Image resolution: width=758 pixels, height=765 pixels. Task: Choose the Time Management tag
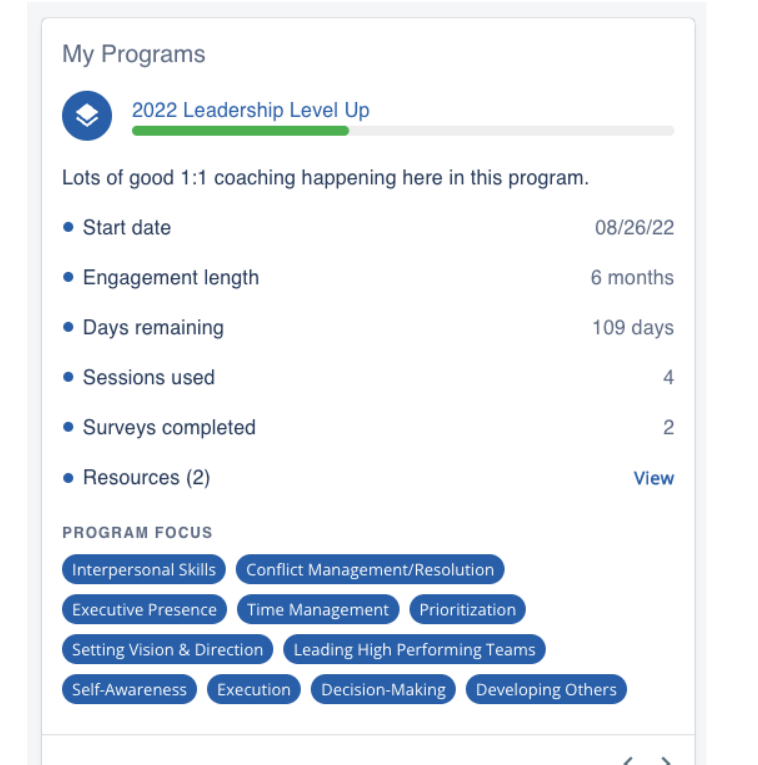[x=318, y=610]
